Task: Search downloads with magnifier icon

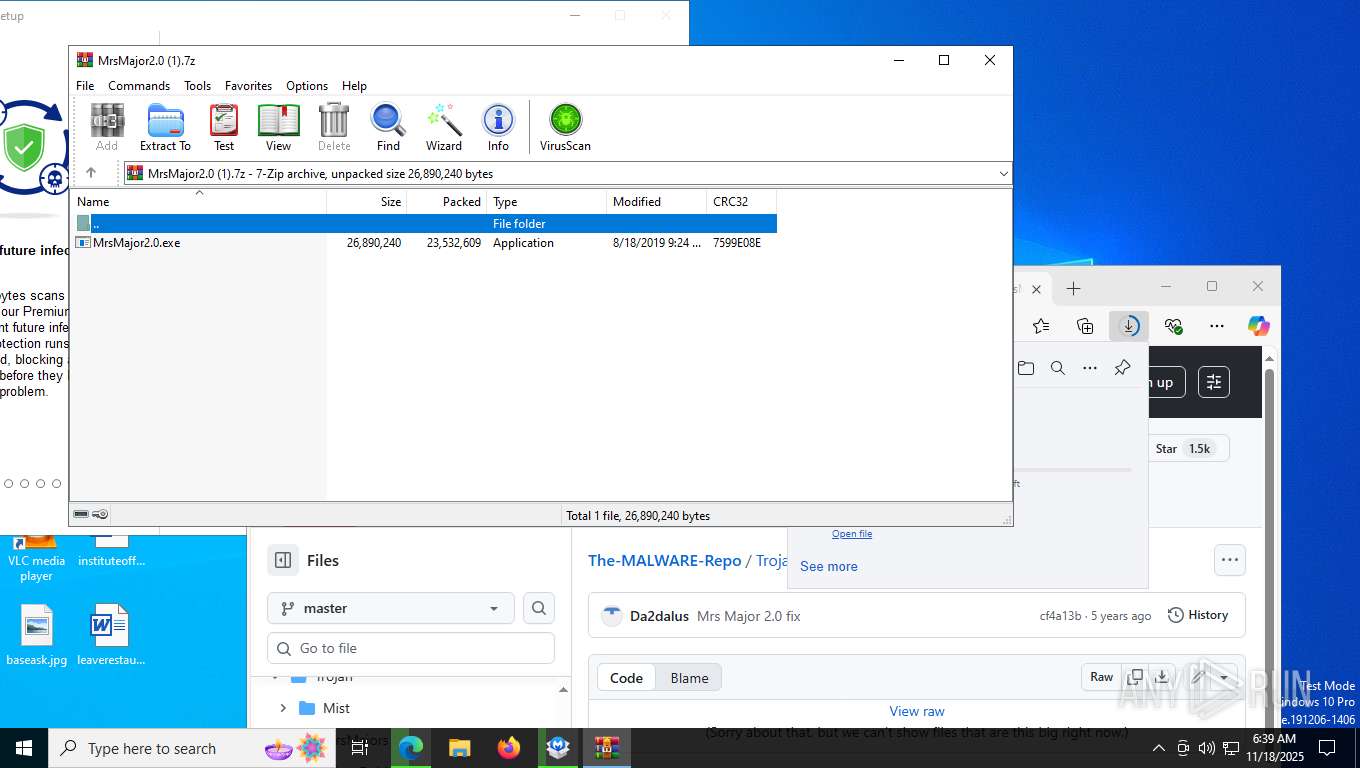Action: 1058,368
